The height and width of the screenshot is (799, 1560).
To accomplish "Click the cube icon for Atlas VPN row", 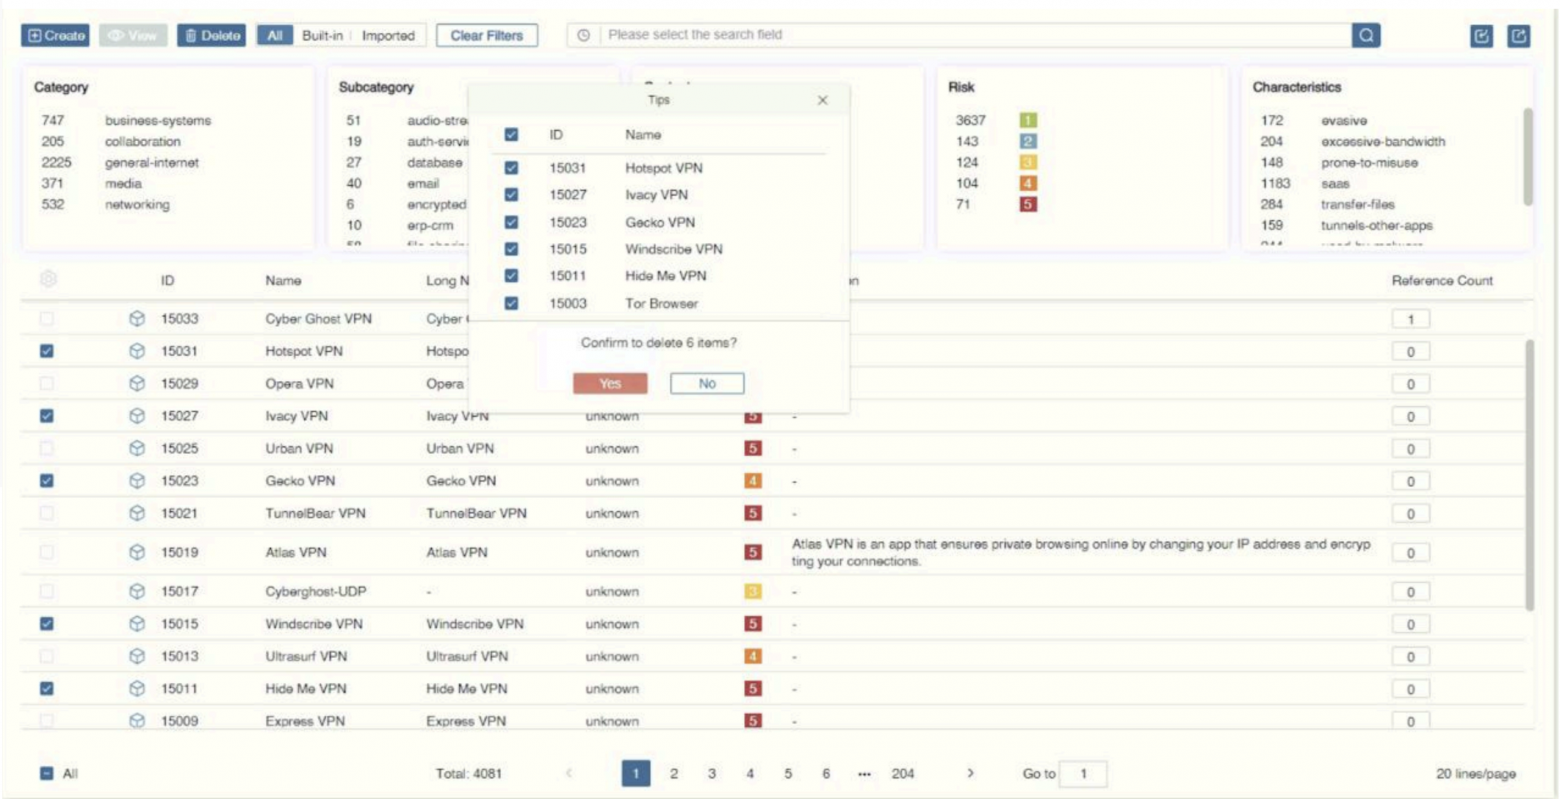I will tap(137, 552).
